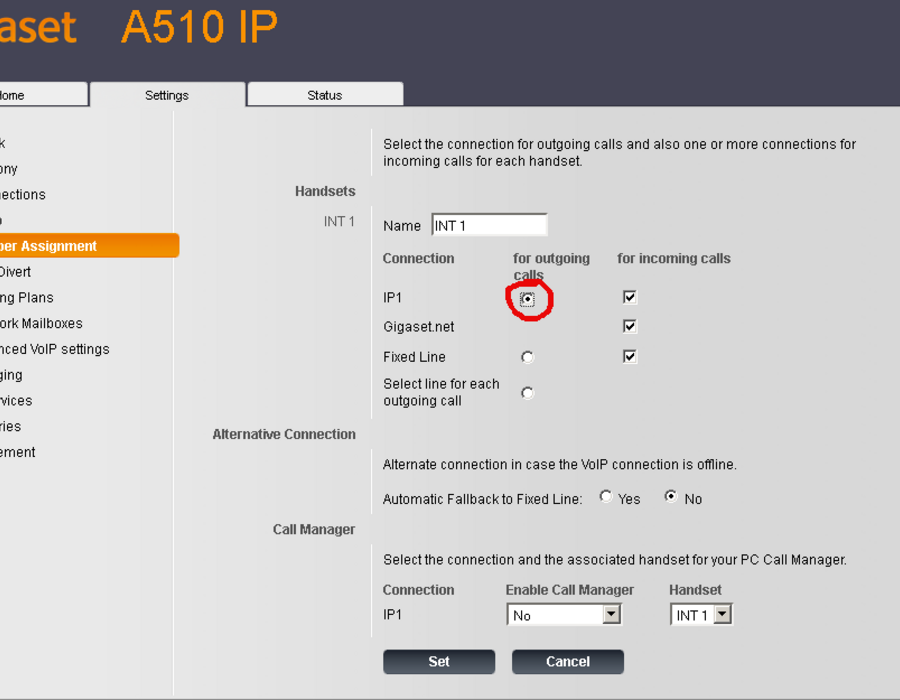Click the 'Handsets' section heading
This screenshot has width=900, height=700.
[x=325, y=191]
